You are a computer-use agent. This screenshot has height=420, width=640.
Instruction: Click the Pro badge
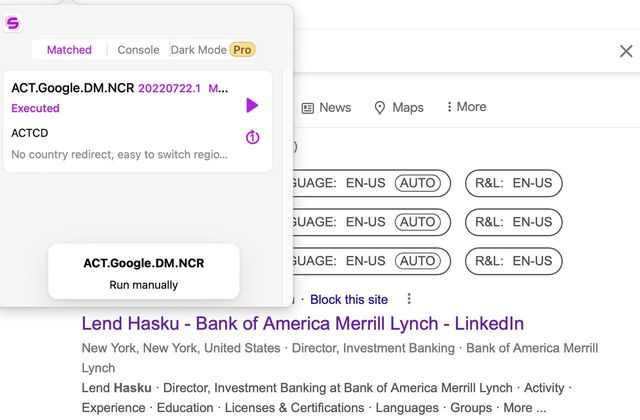pos(242,50)
